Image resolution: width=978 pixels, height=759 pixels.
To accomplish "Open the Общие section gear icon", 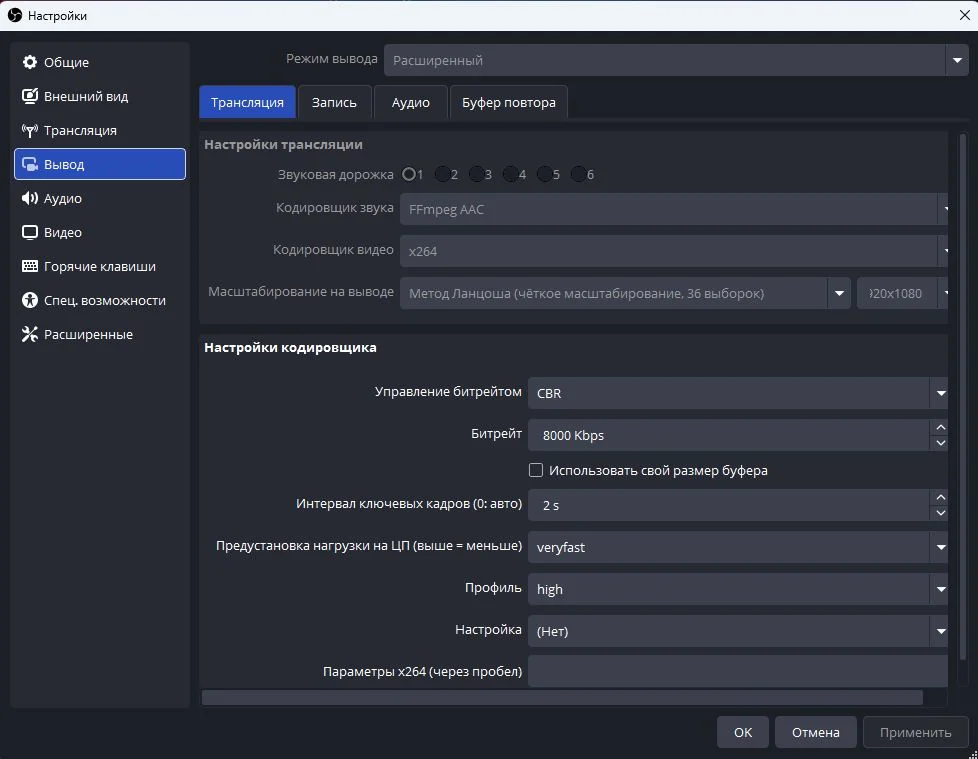I will coord(29,62).
